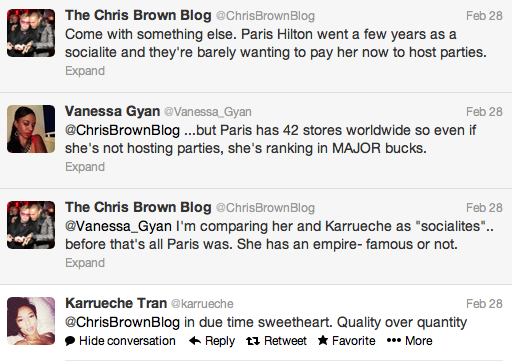Image resolution: width=512 pixels, height=361 pixels.
Task: Click the Vanessa Gyan display name
Action: (x=112, y=111)
